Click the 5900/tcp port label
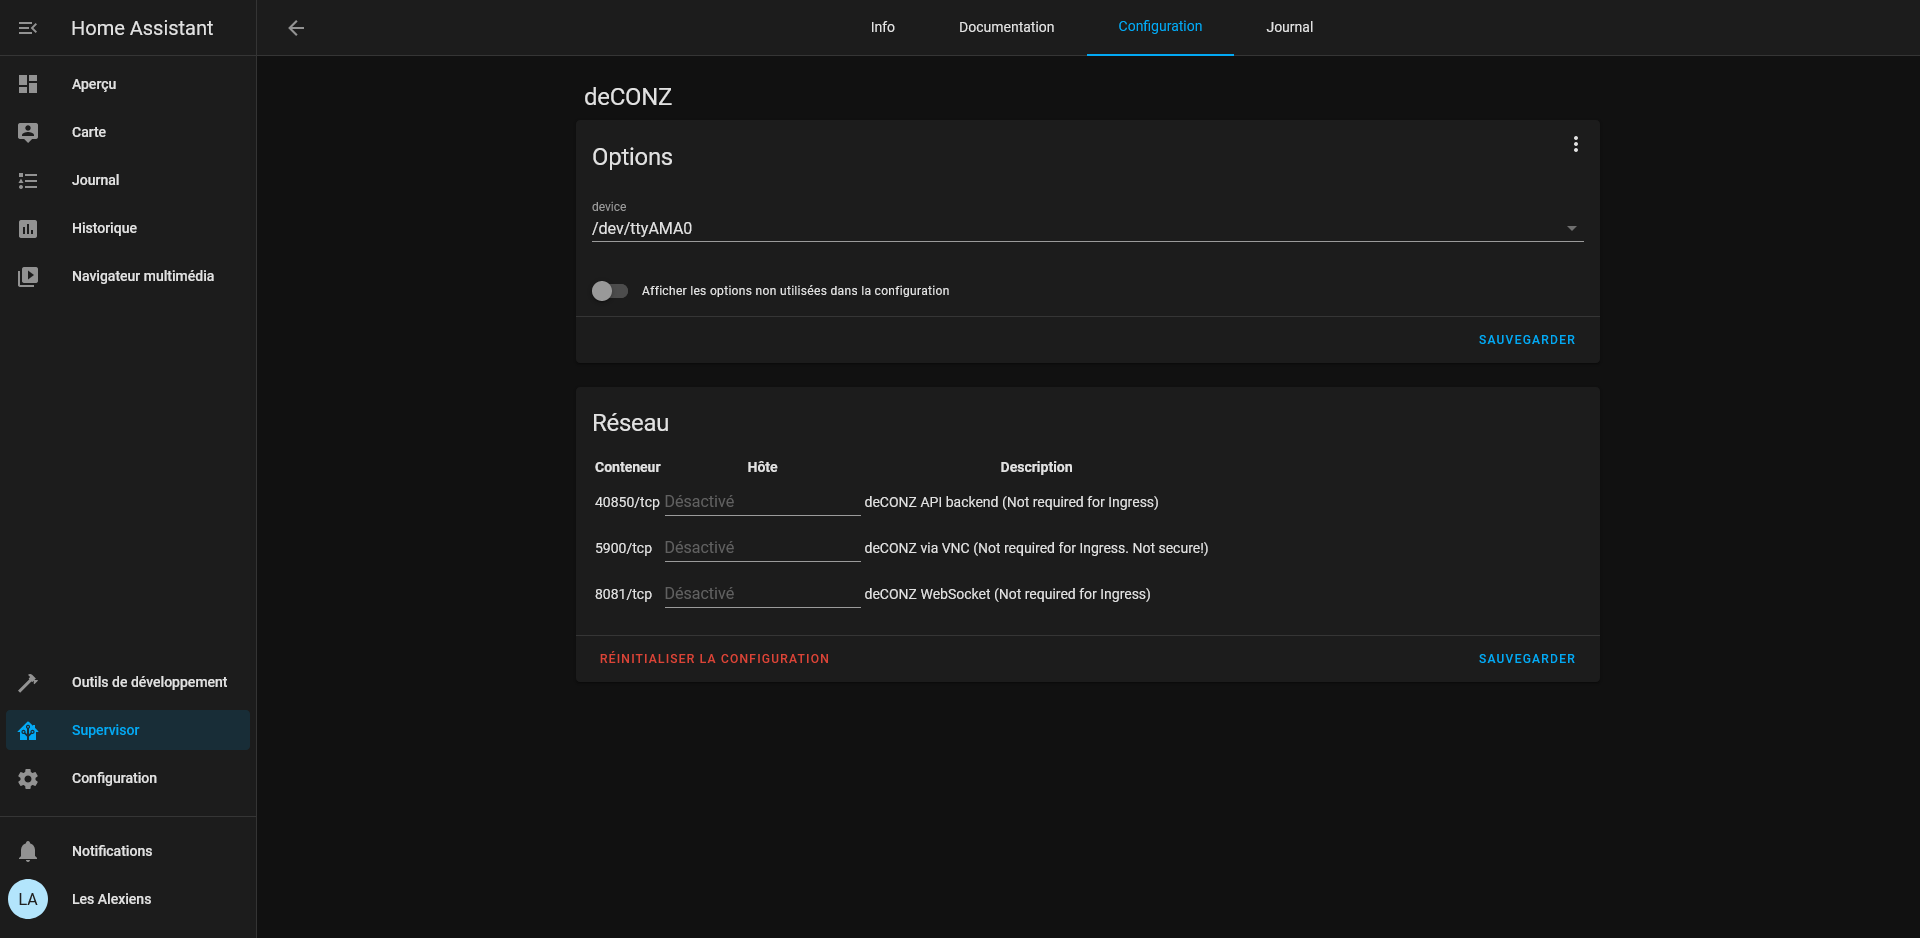The image size is (1920, 938). [x=623, y=548]
